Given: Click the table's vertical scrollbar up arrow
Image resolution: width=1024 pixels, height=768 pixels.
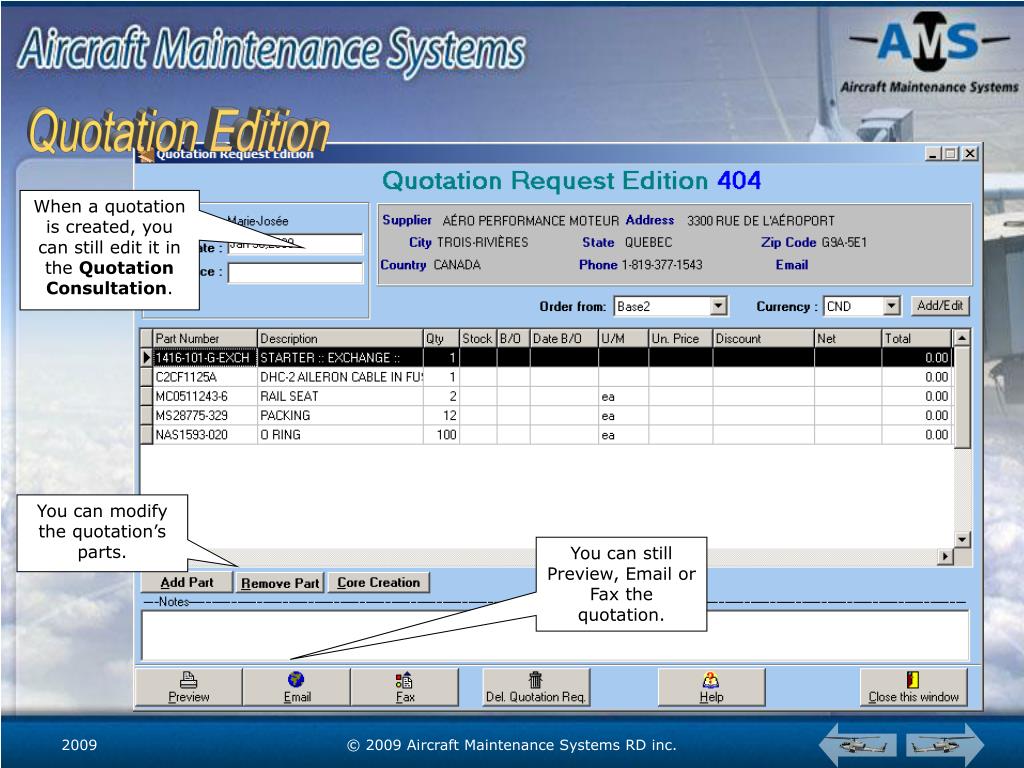Looking at the screenshot, I should (961, 338).
